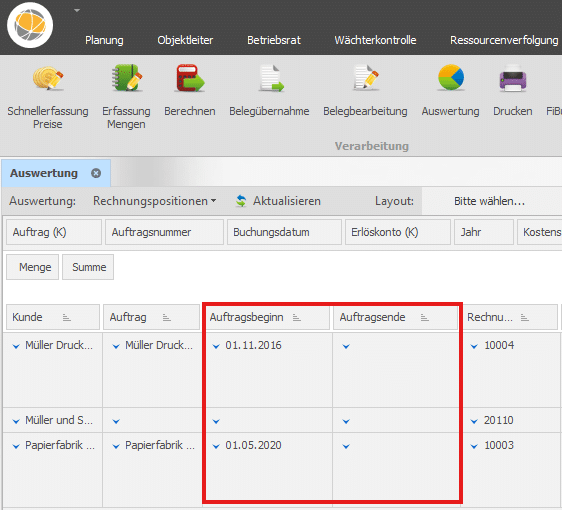Click the sort icon in Rechnu... header
The width and height of the screenshot is (562, 510).
coord(525,318)
